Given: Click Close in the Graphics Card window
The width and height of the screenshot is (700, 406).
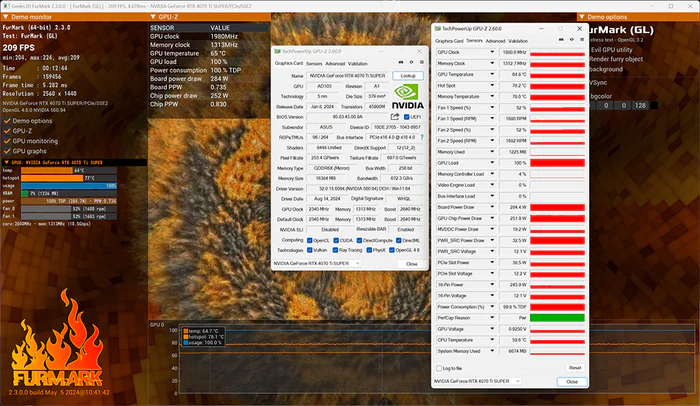Looking at the screenshot, I should point(411,264).
